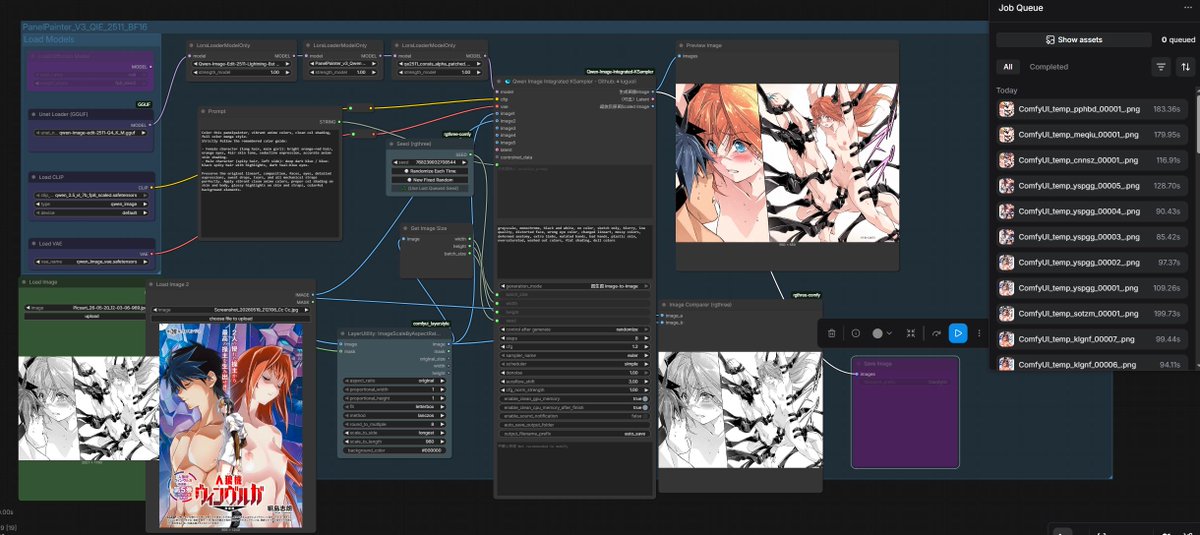
Task: Collapse the Prompt node via its dot
Action: (204, 112)
